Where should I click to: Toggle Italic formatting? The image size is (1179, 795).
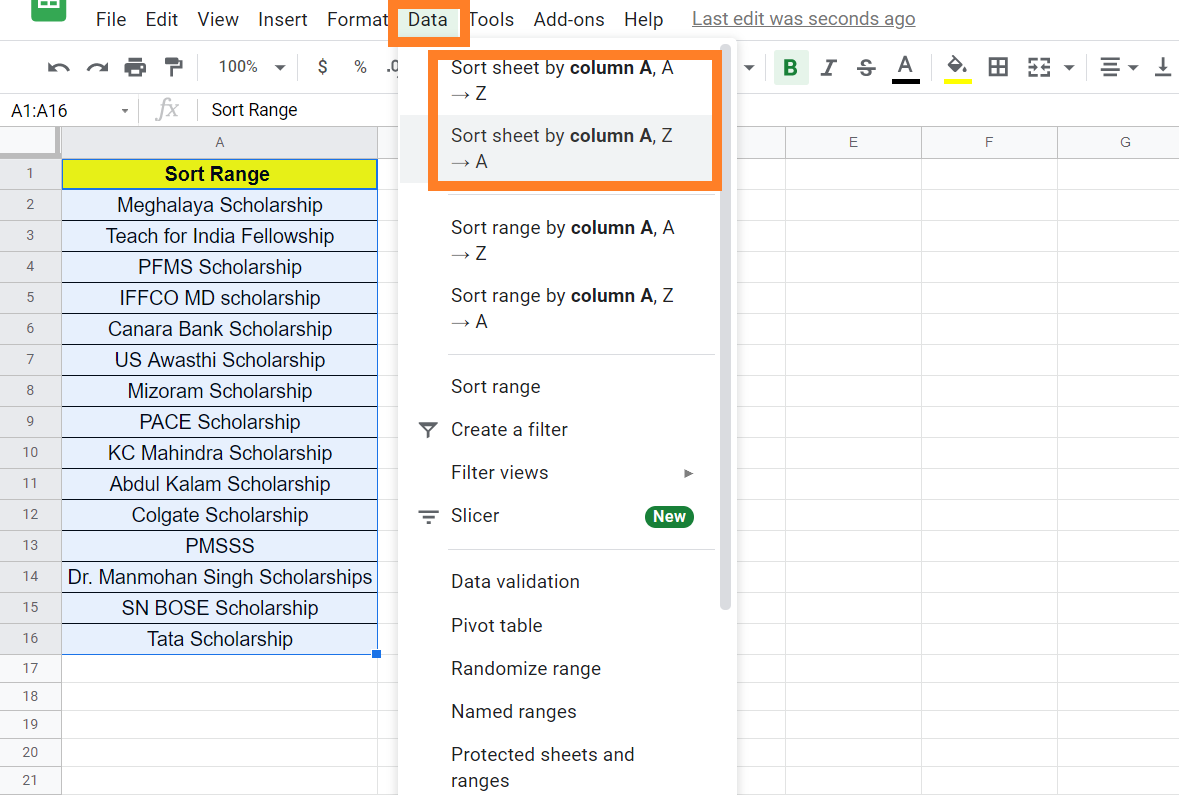pyautogui.click(x=829, y=68)
